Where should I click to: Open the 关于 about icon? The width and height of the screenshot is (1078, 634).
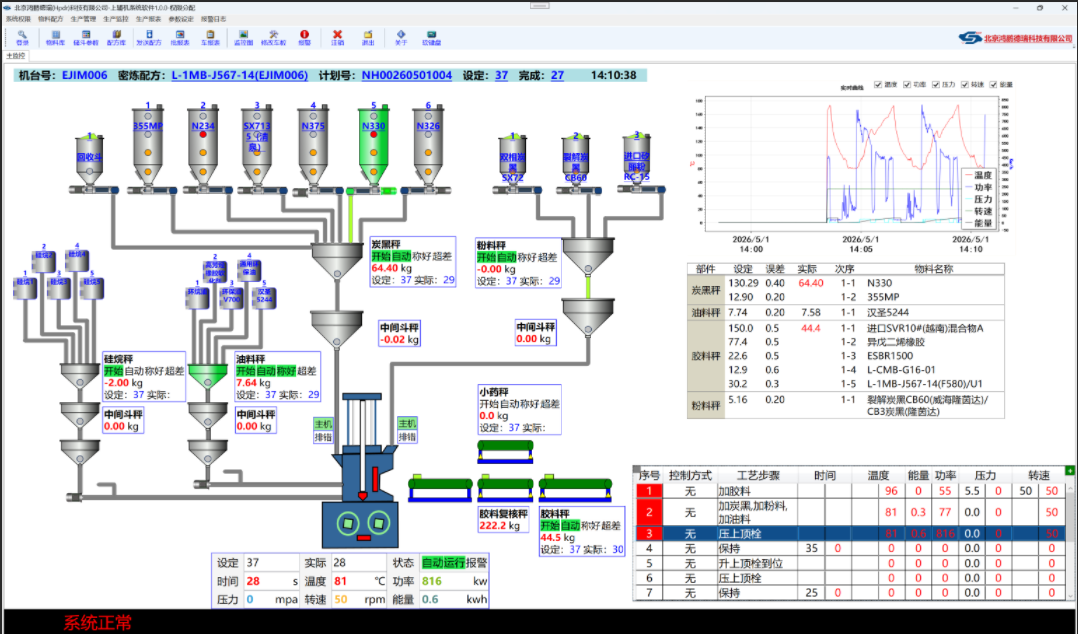[x=401, y=37]
